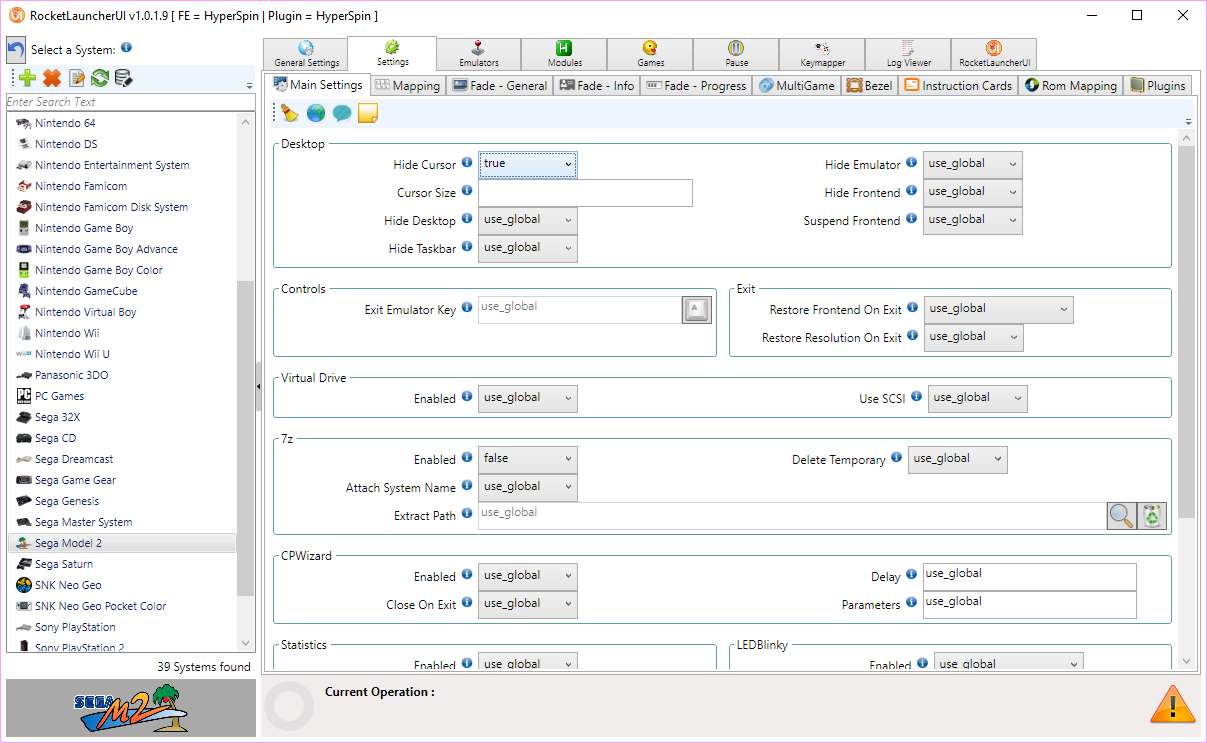Click the orange X delete system icon
Image resolution: width=1207 pixels, height=743 pixels.
52,78
